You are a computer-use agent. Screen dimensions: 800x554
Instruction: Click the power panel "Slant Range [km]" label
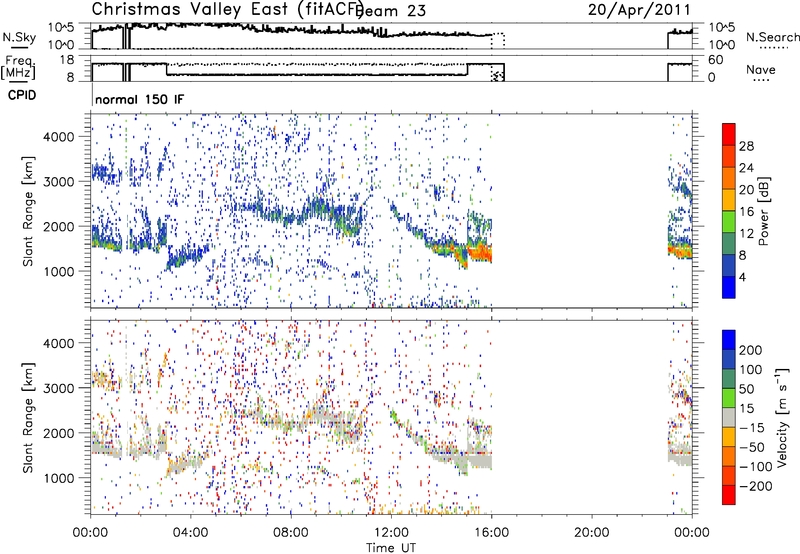28,211
